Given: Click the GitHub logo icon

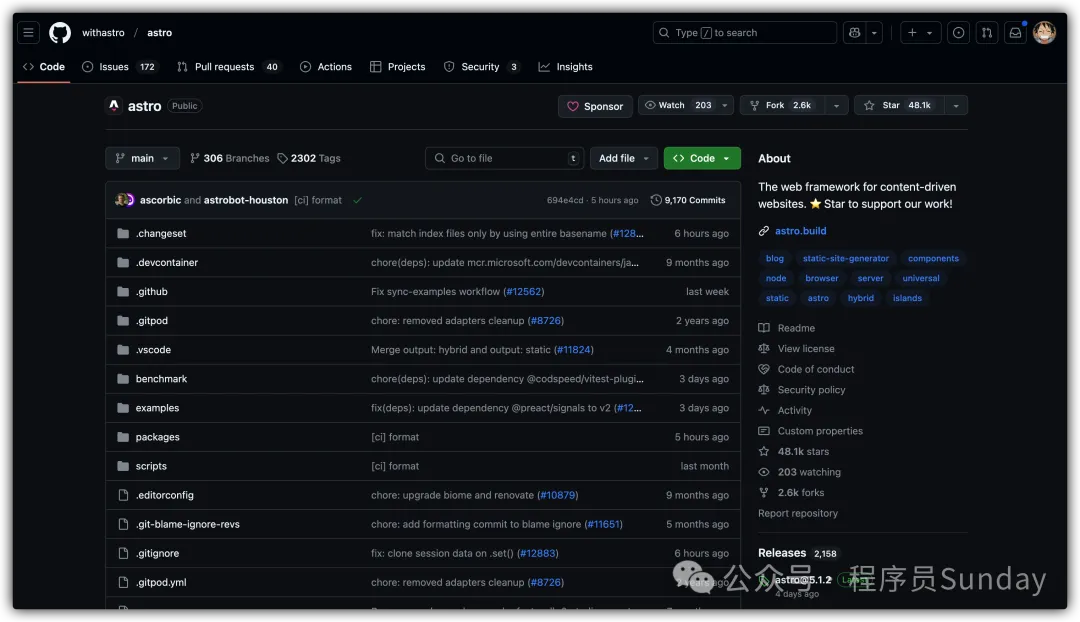Looking at the screenshot, I should [x=60, y=33].
